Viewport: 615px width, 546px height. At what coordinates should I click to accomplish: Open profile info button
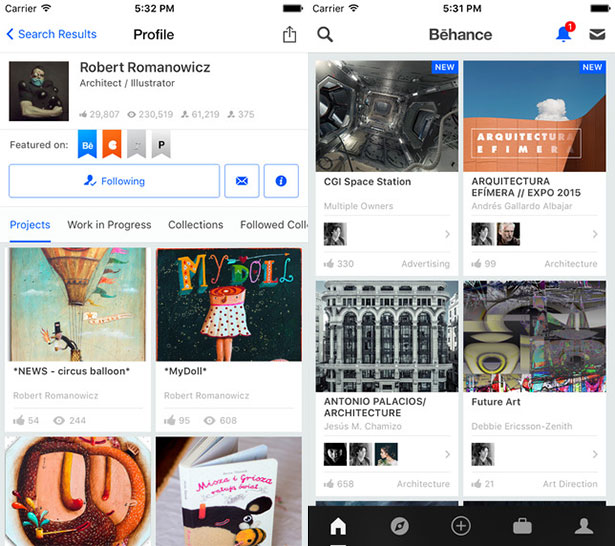[281, 181]
